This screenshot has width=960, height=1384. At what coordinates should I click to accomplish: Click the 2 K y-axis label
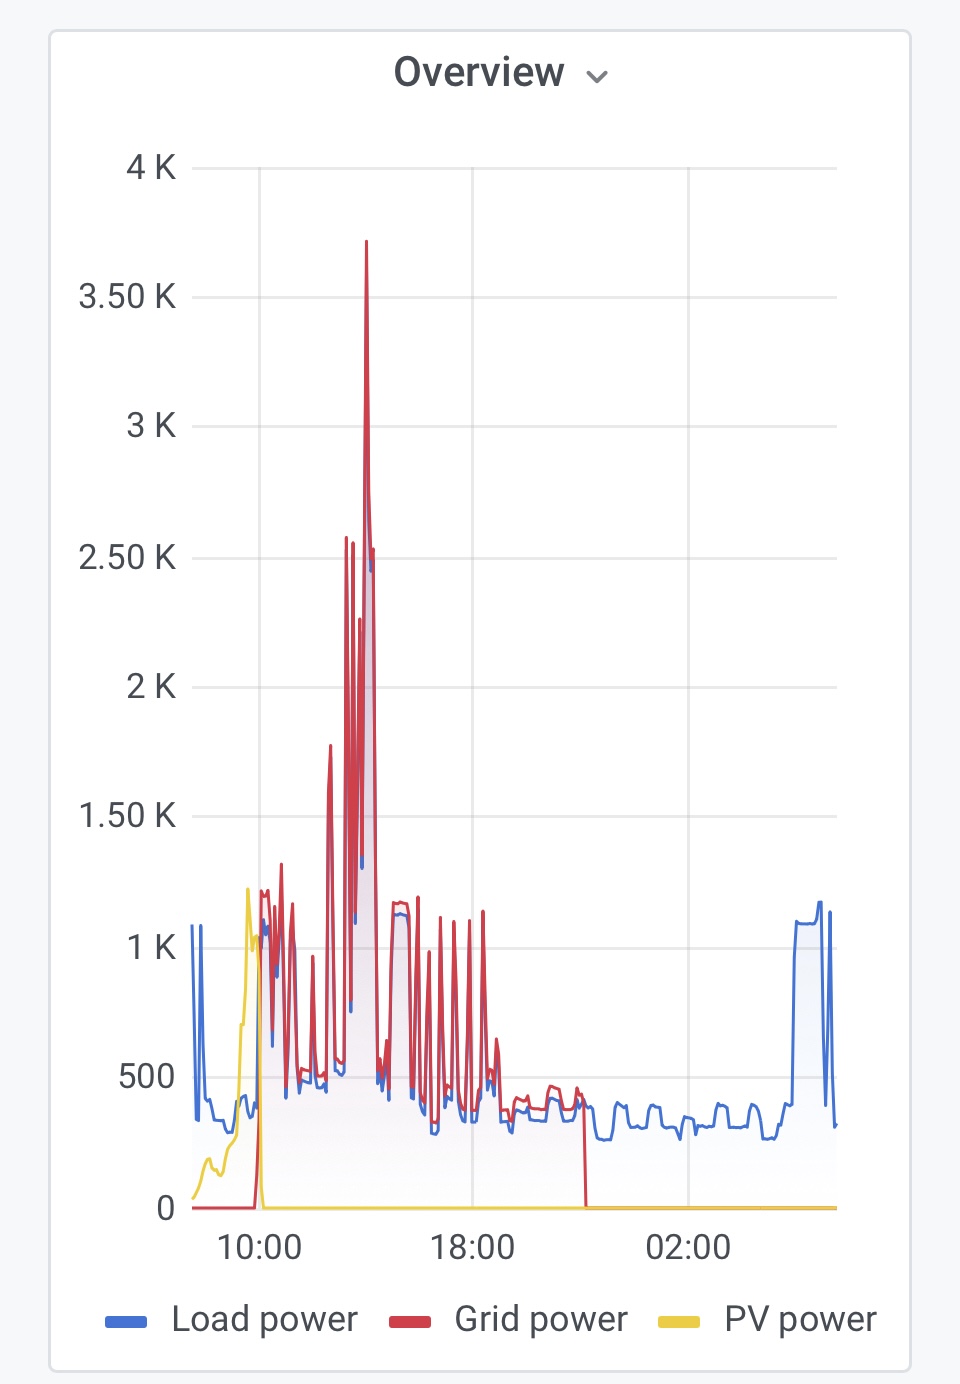coord(151,686)
